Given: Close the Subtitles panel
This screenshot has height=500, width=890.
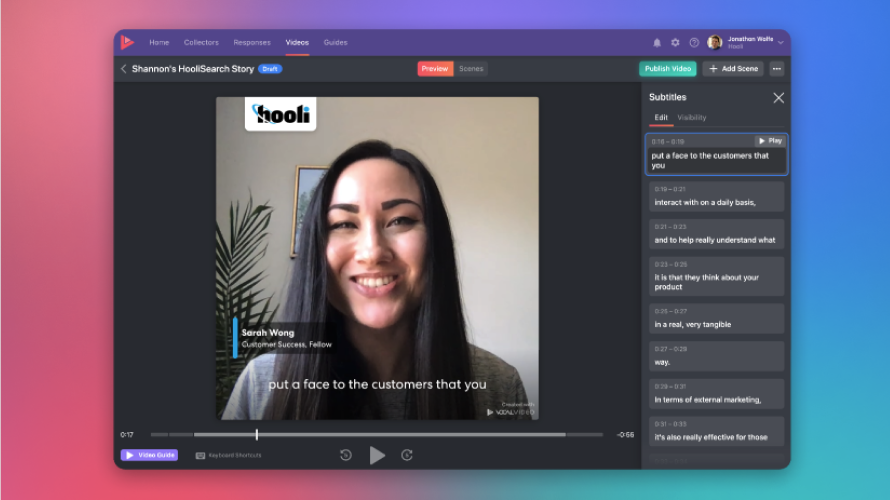Looking at the screenshot, I should (778, 98).
